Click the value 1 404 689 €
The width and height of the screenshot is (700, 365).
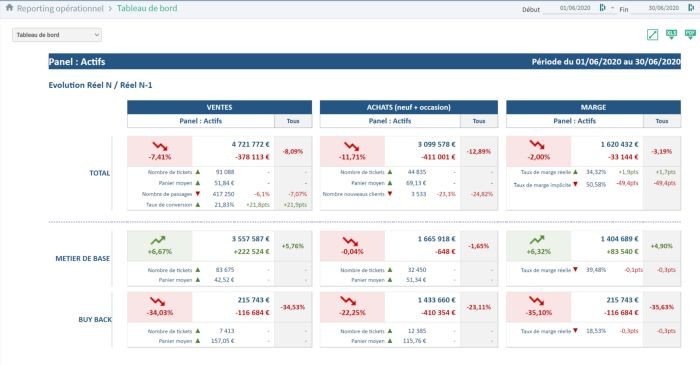[619, 239]
